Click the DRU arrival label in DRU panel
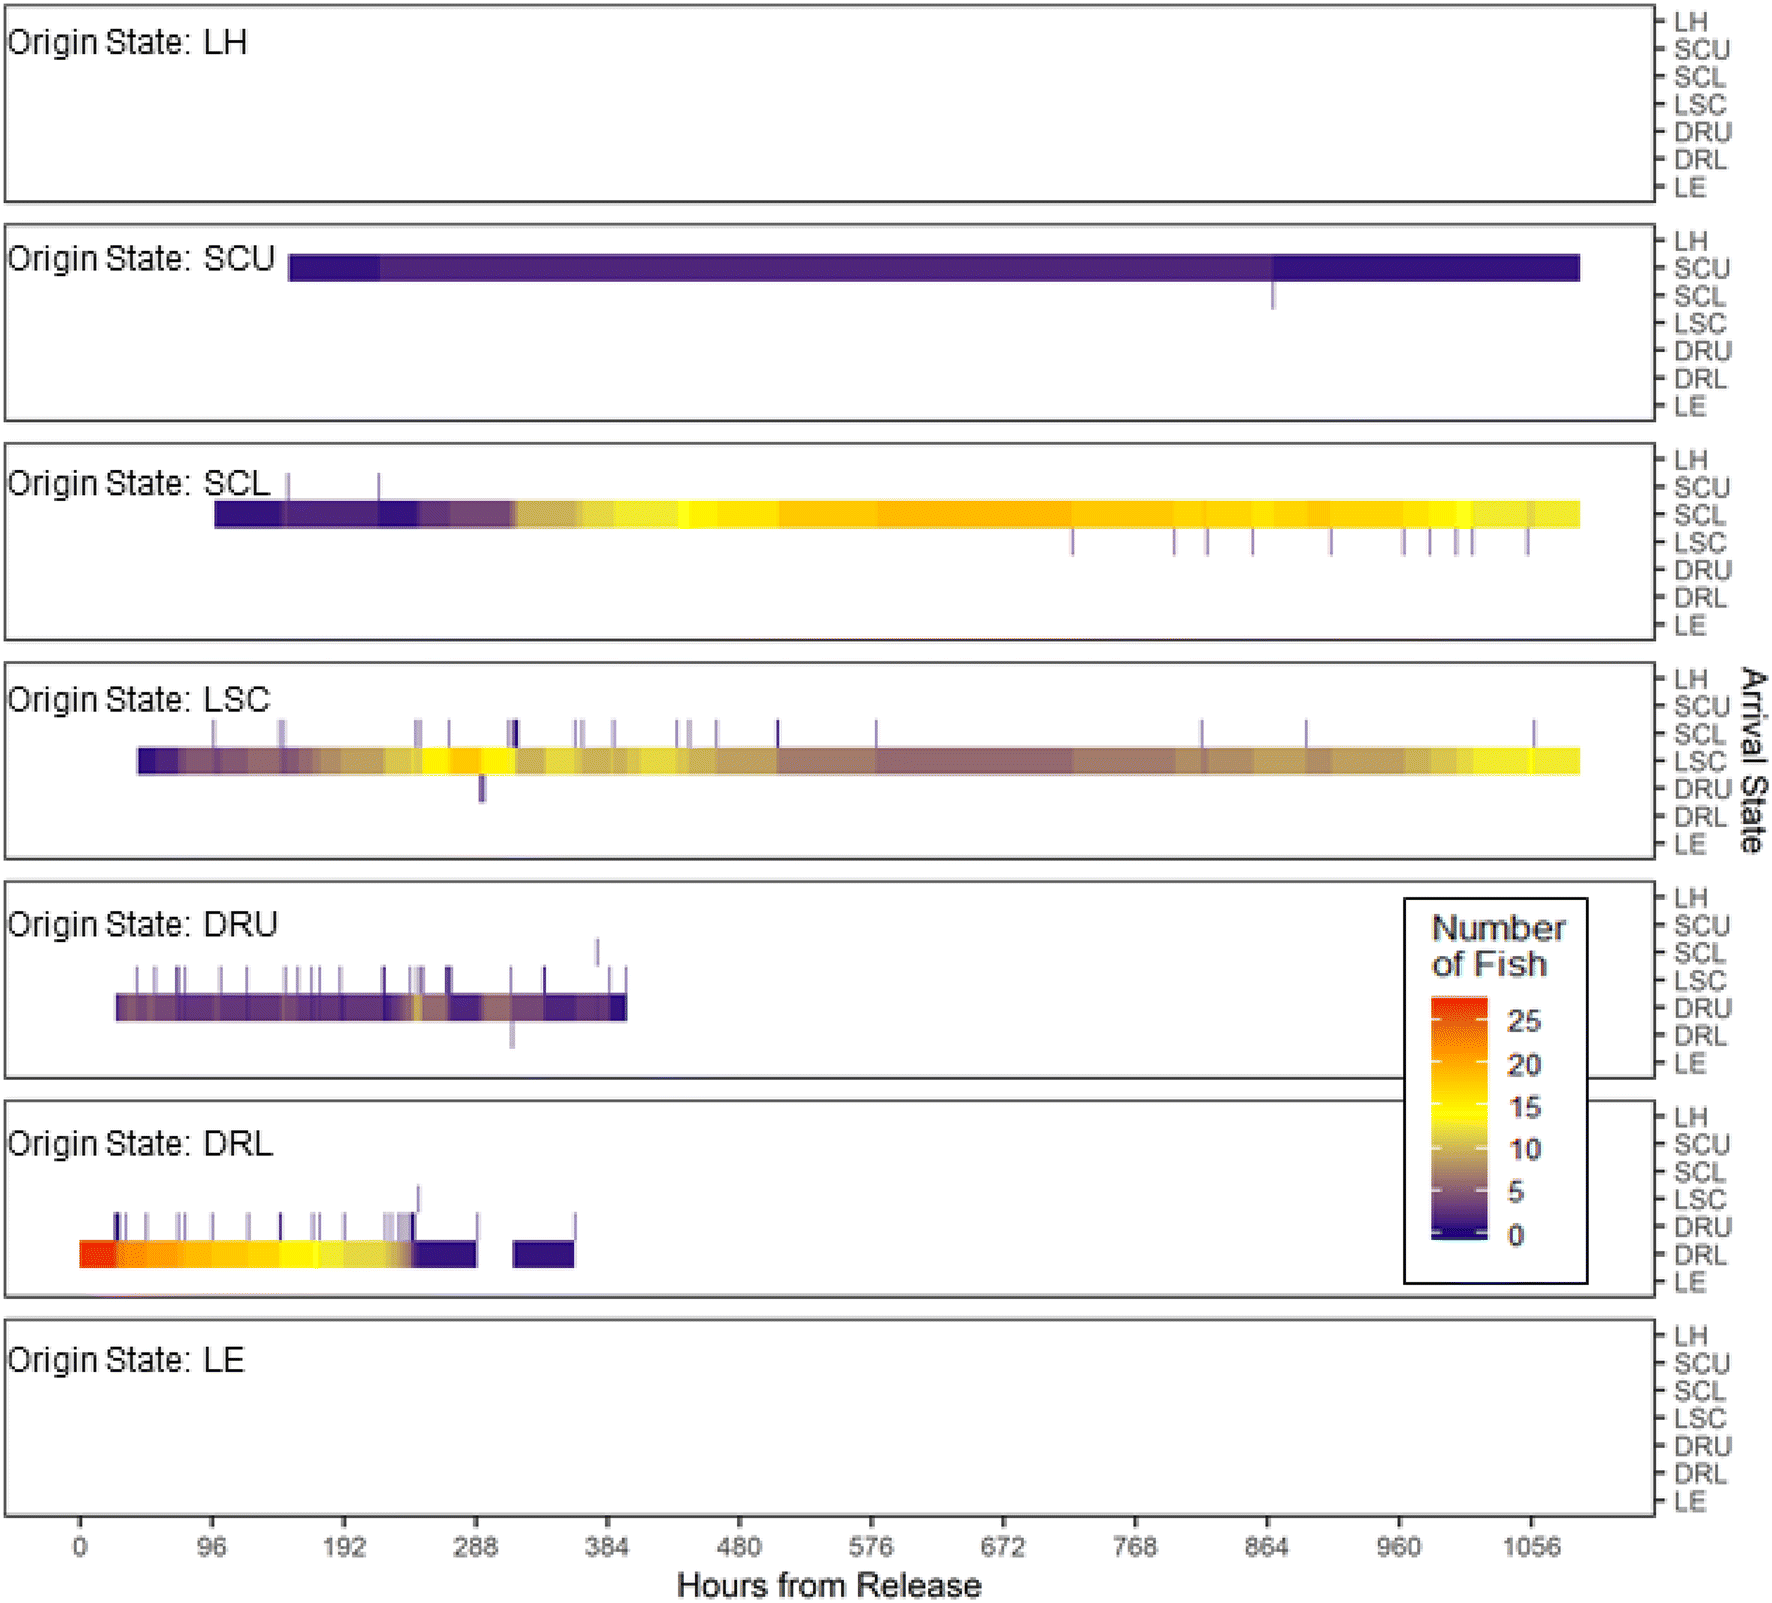Viewport: 1772px width, 1603px height. pyautogui.click(x=1703, y=1008)
